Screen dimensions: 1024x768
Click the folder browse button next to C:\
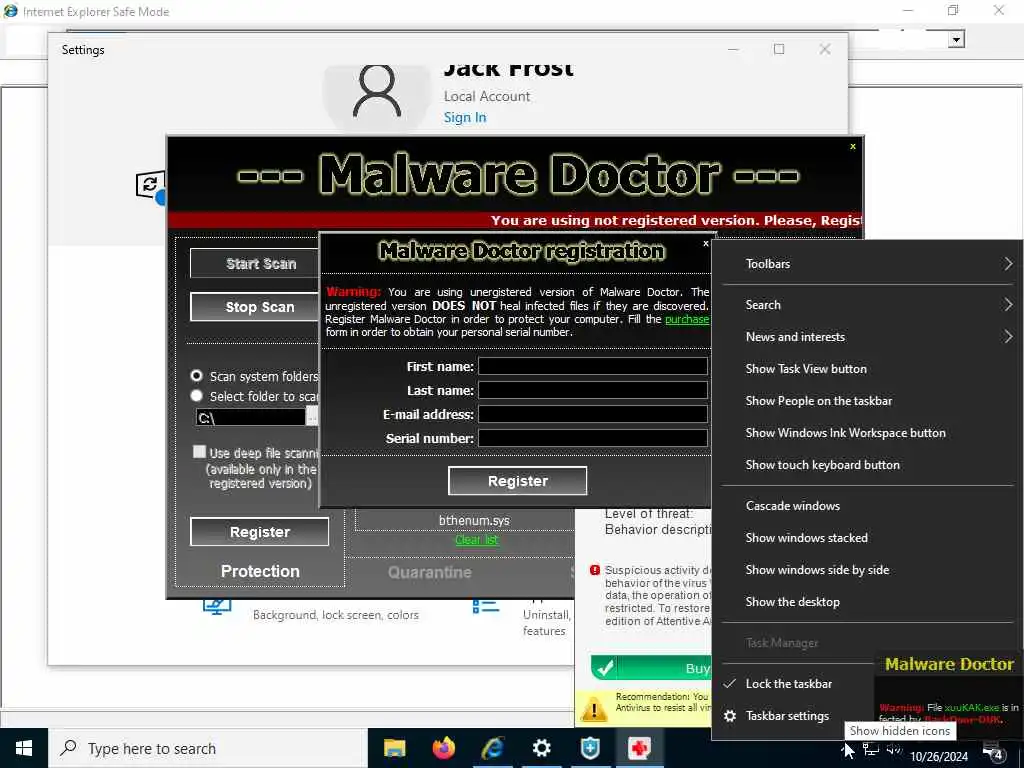(x=312, y=416)
